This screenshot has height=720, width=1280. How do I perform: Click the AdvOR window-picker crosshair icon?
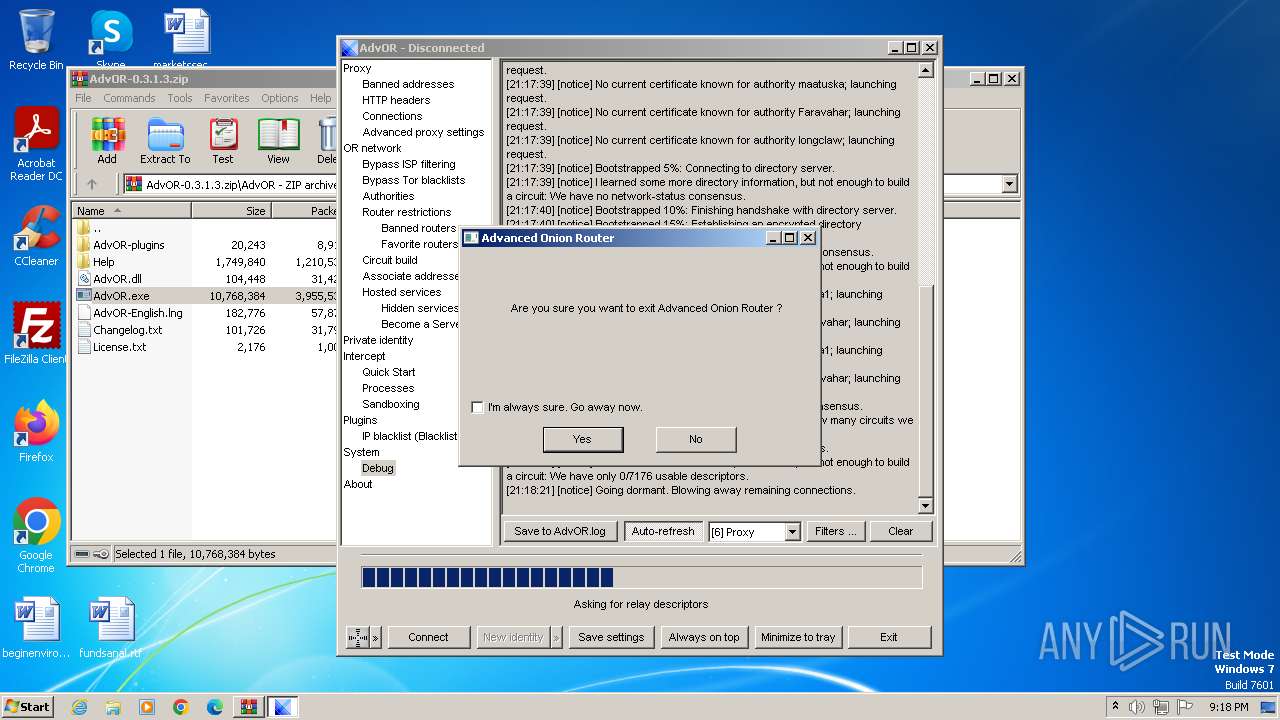pos(358,637)
